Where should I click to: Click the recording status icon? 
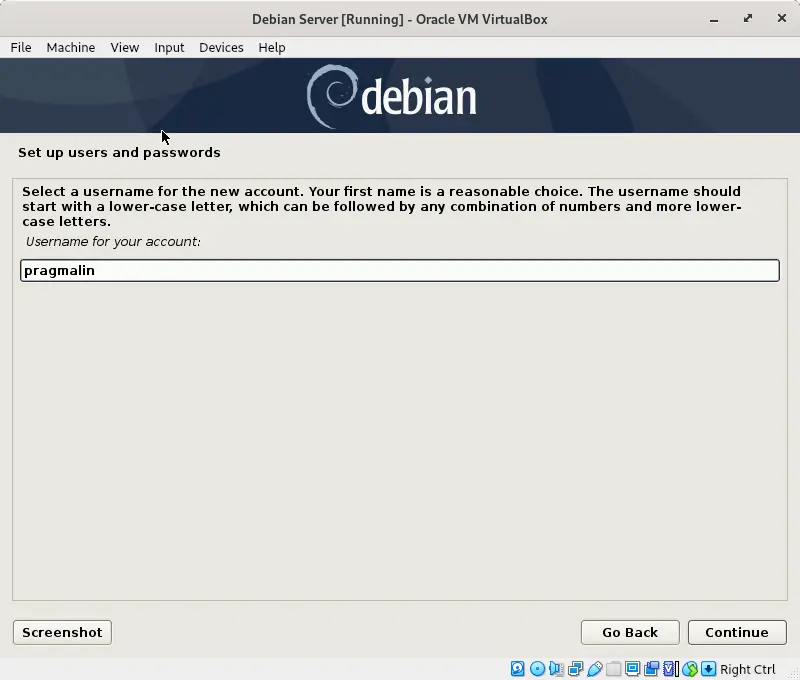point(652,668)
